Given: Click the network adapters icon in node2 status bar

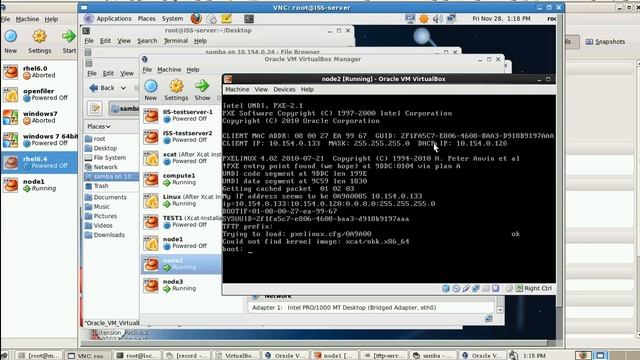Looking at the screenshot, I should point(476,289).
